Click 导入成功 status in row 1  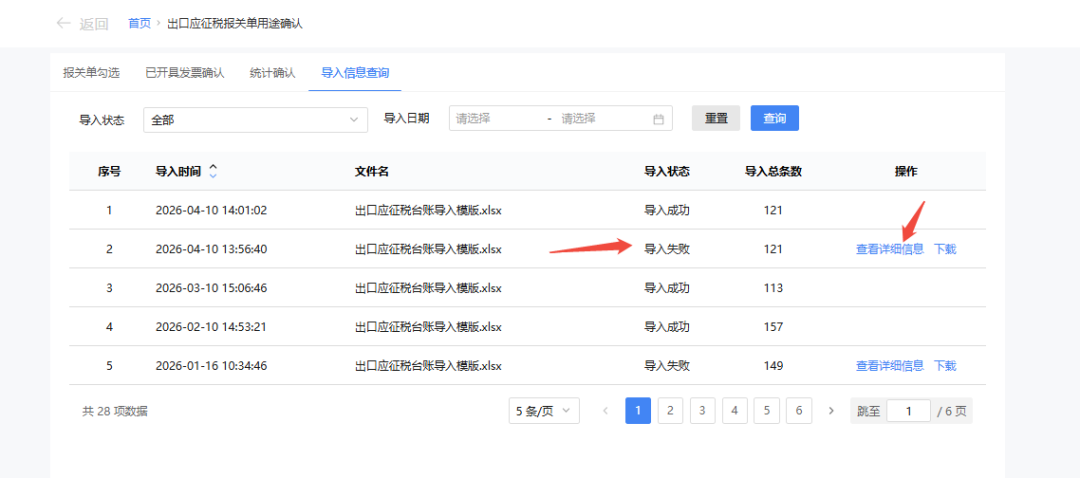(667, 210)
